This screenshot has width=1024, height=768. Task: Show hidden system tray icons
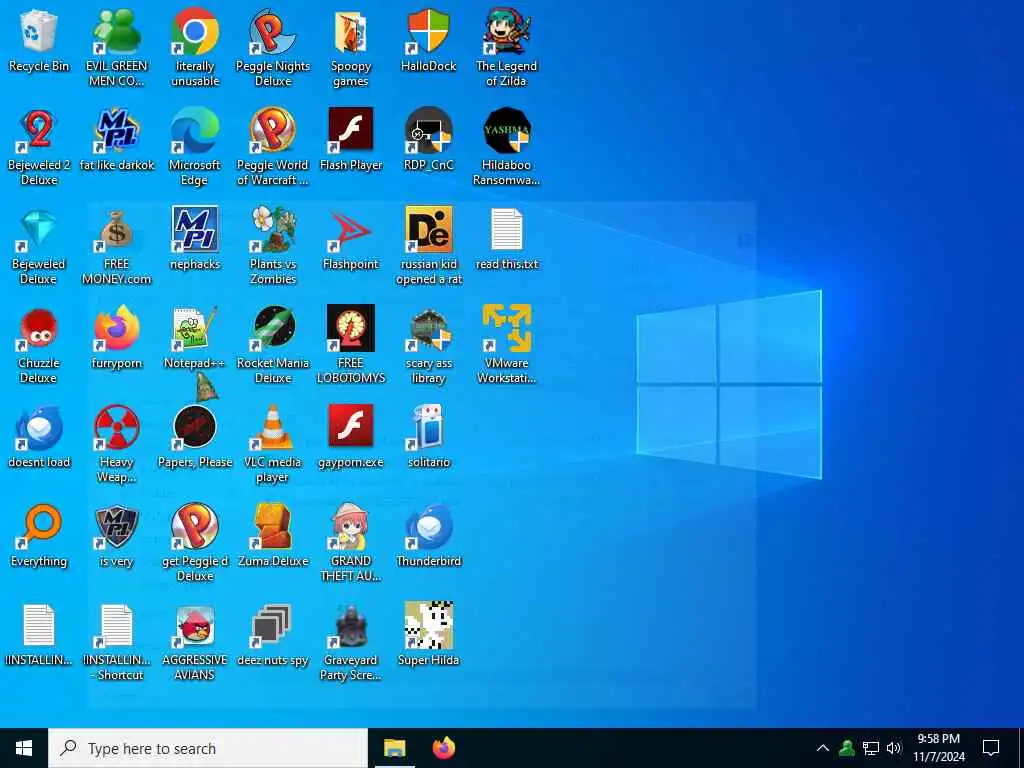[x=823, y=748]
